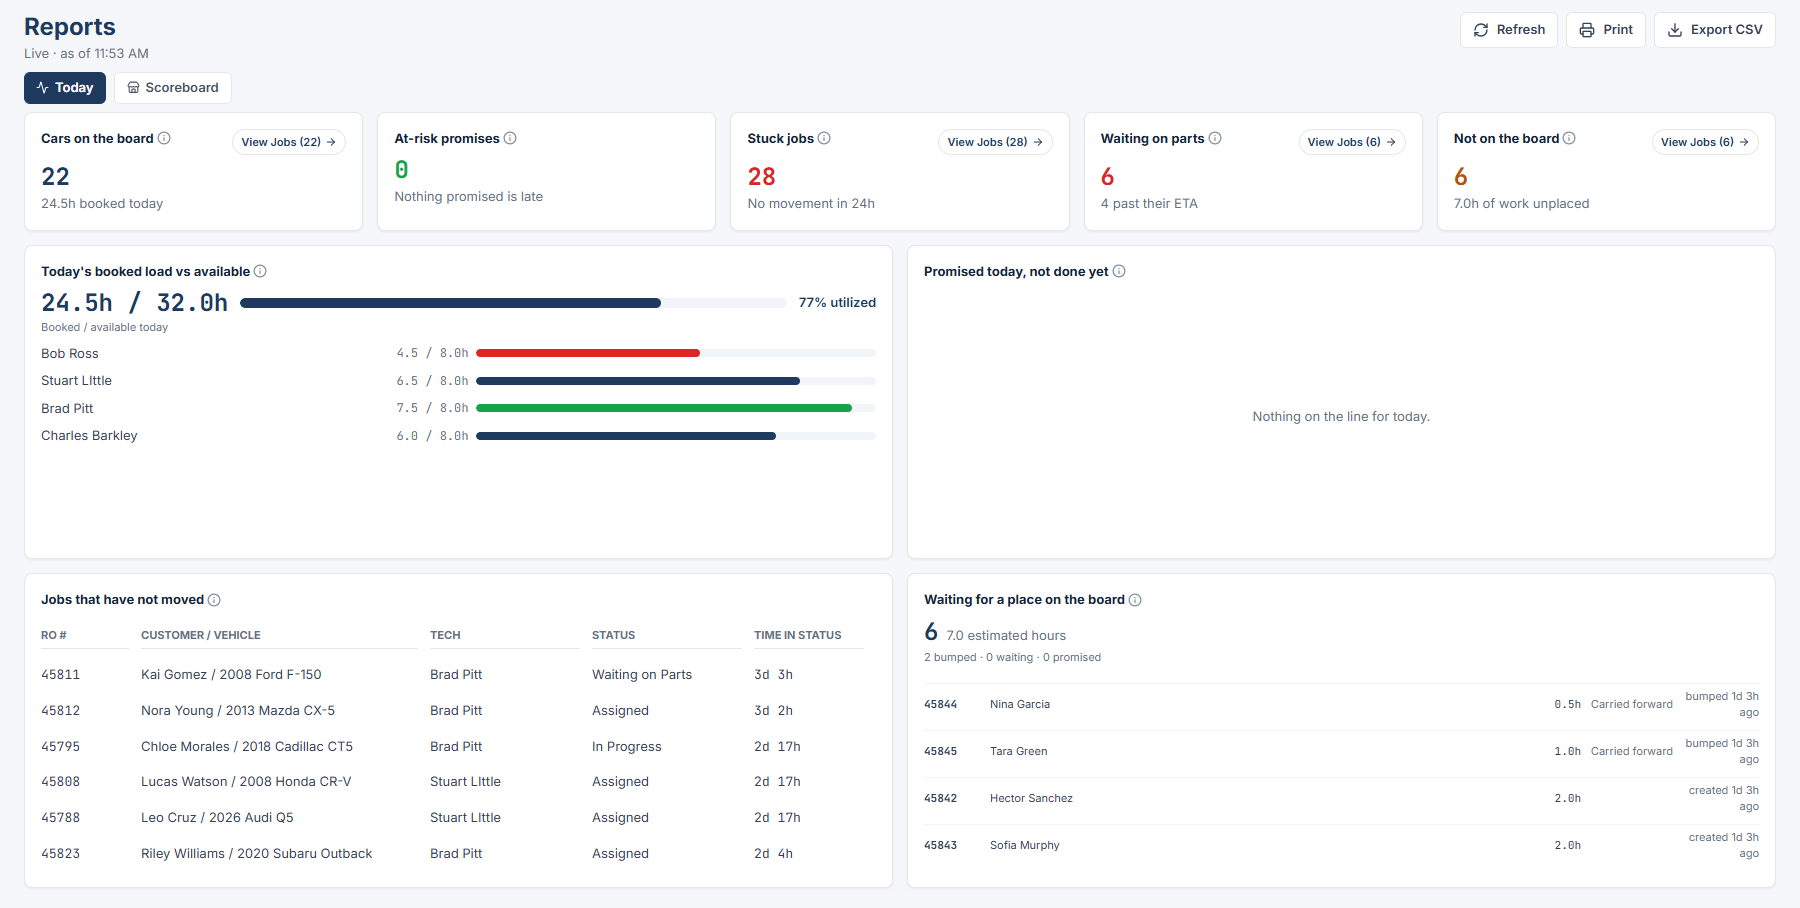Image resolution: width=1800 pixels, height=908 pixels.
Task: Click the 'Nothing on the line for today.' message
Action: [1341, 417]
